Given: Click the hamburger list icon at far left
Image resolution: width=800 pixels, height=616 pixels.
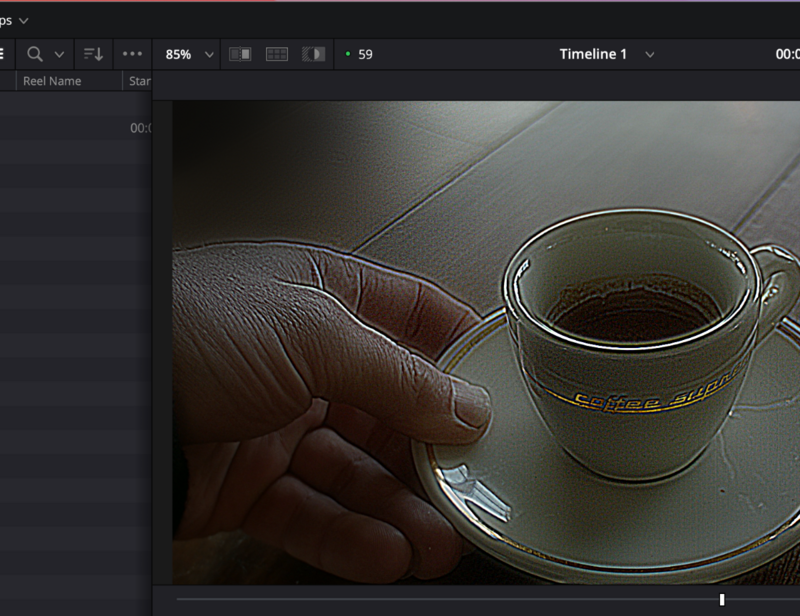Looking at the screenshot, I should pyautogui.click(x=4, y=54).
